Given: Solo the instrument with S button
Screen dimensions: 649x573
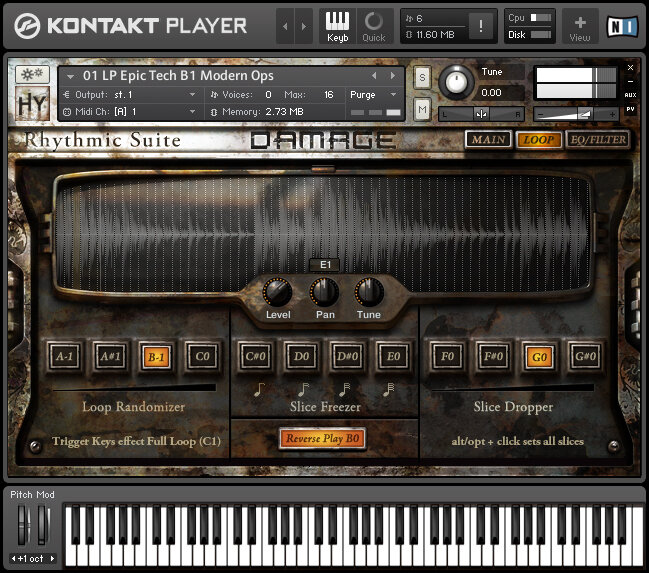Looking at the screenshot, I should (422, 77).
